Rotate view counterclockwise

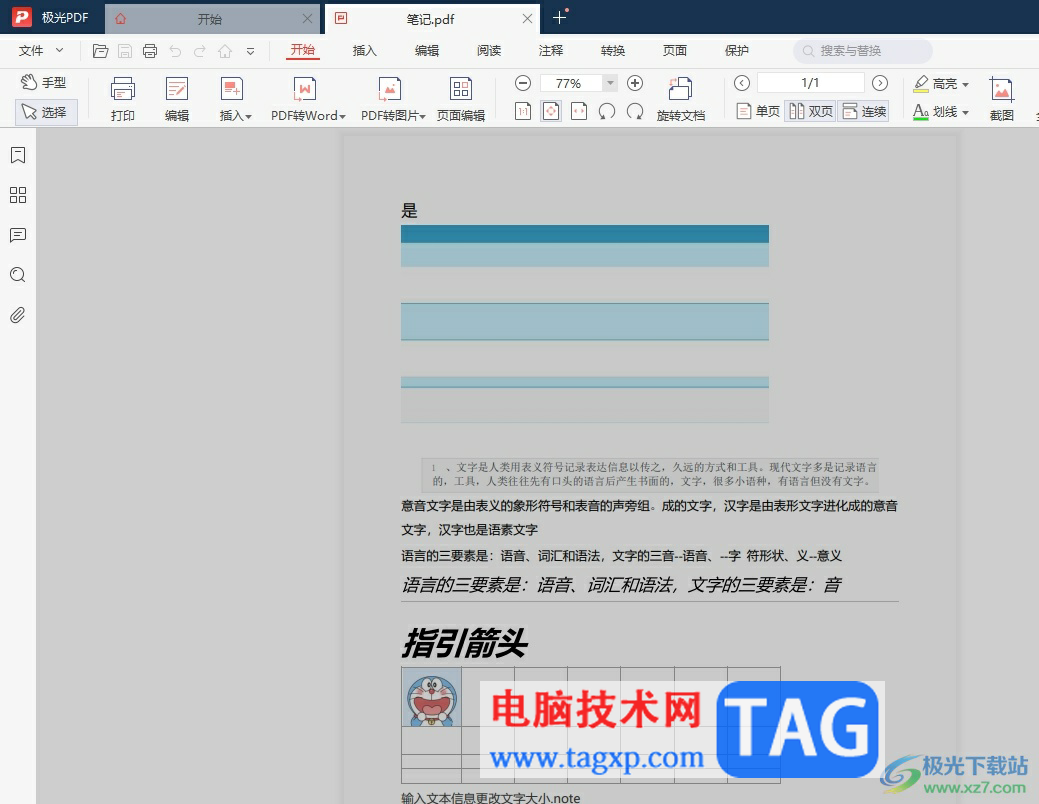(606, 111)
